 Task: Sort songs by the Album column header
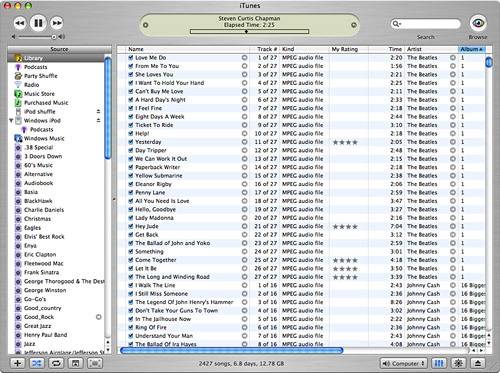tap(472, 49)
